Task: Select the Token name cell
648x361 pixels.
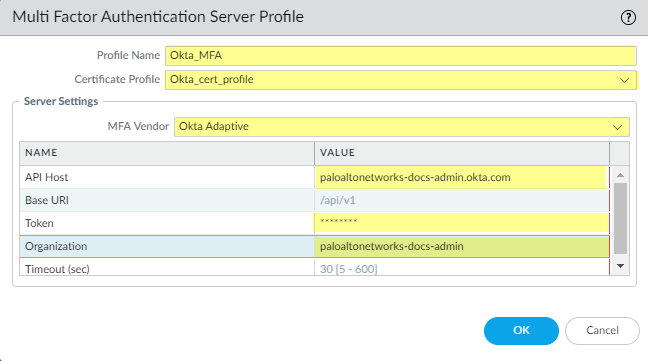Action: 167,223
